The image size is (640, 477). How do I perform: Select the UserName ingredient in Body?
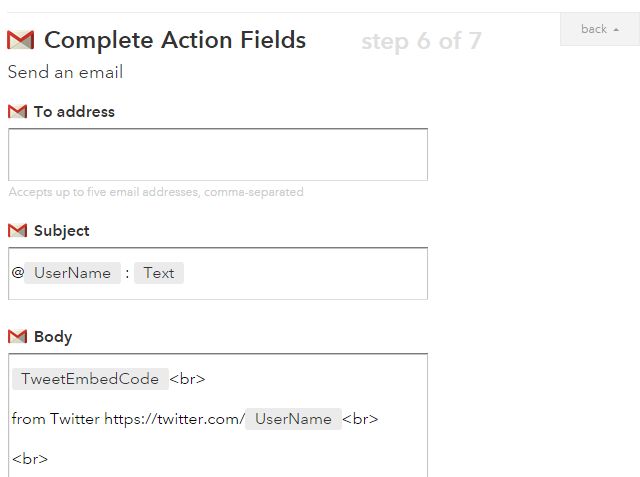coord(293,419)
